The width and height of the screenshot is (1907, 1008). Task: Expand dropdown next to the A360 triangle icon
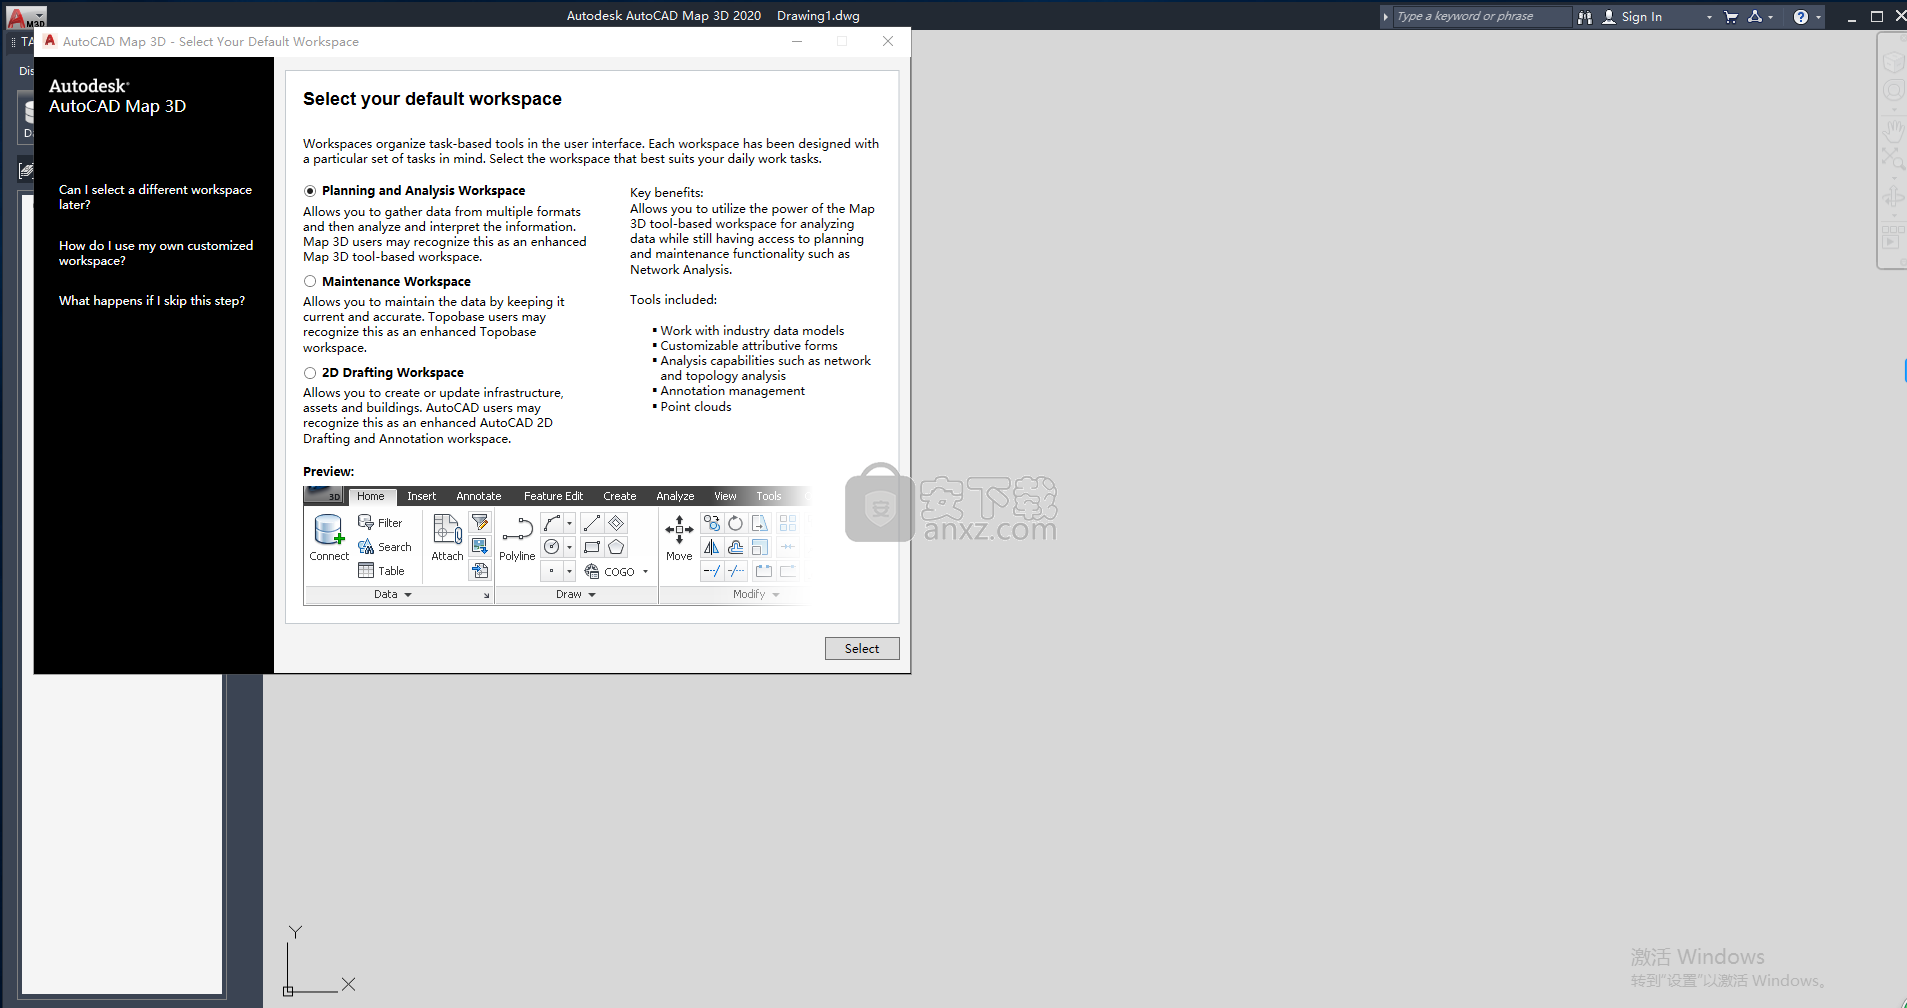pyautogui.click(x=1770, y=17)
